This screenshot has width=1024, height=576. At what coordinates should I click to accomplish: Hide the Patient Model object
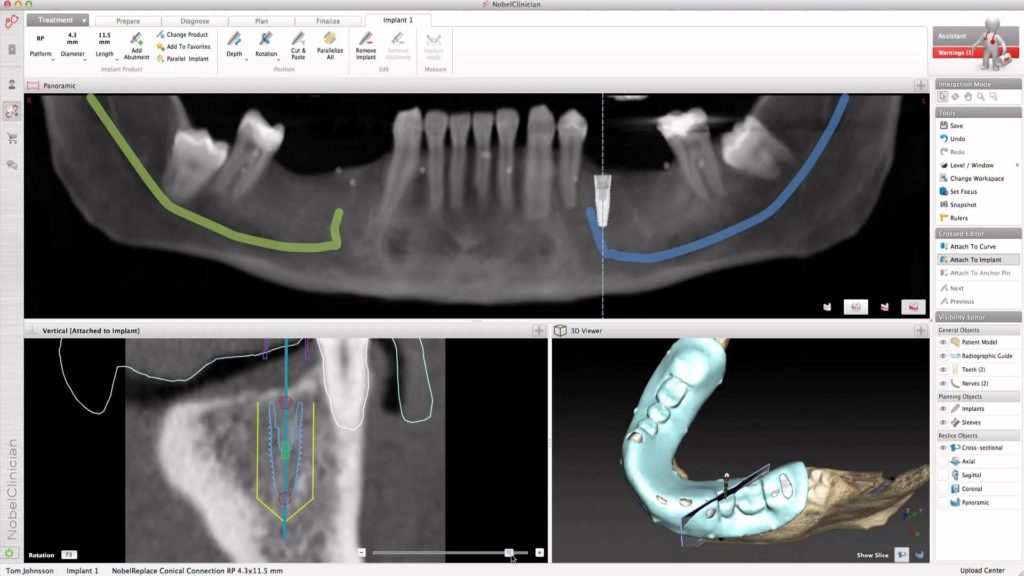tap(943, 342)
